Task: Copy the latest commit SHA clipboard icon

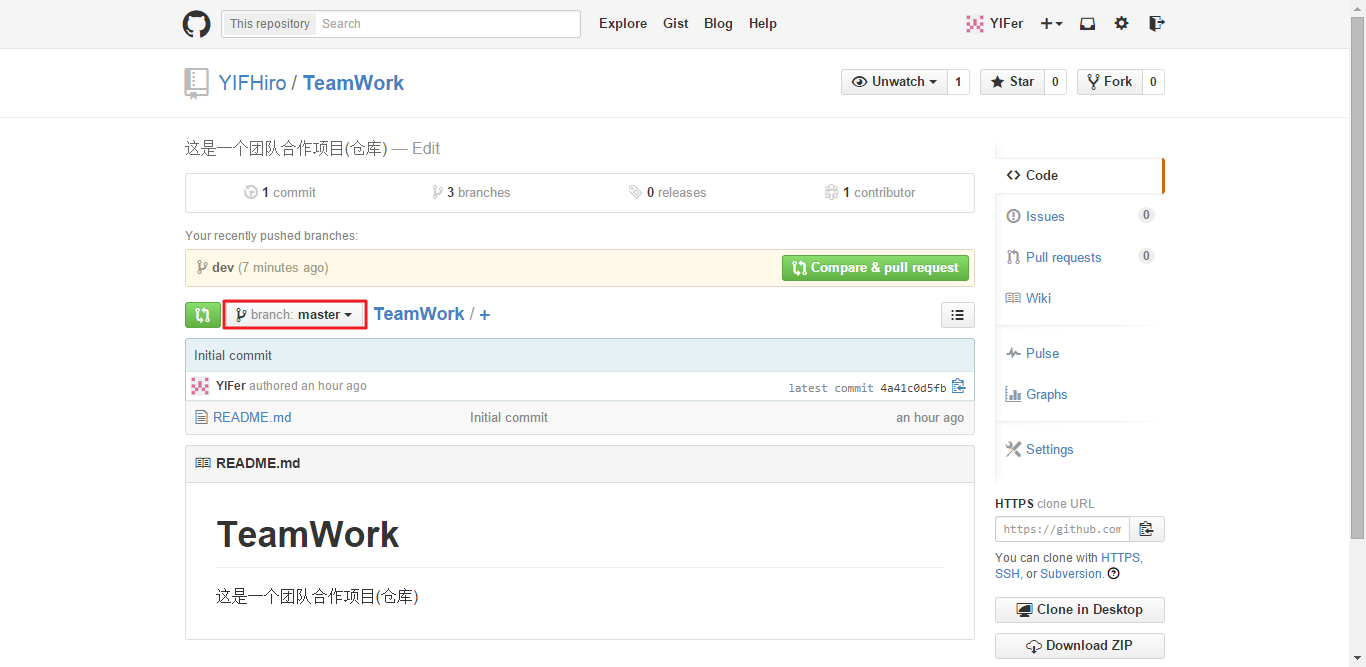Action: coord(958,386)
